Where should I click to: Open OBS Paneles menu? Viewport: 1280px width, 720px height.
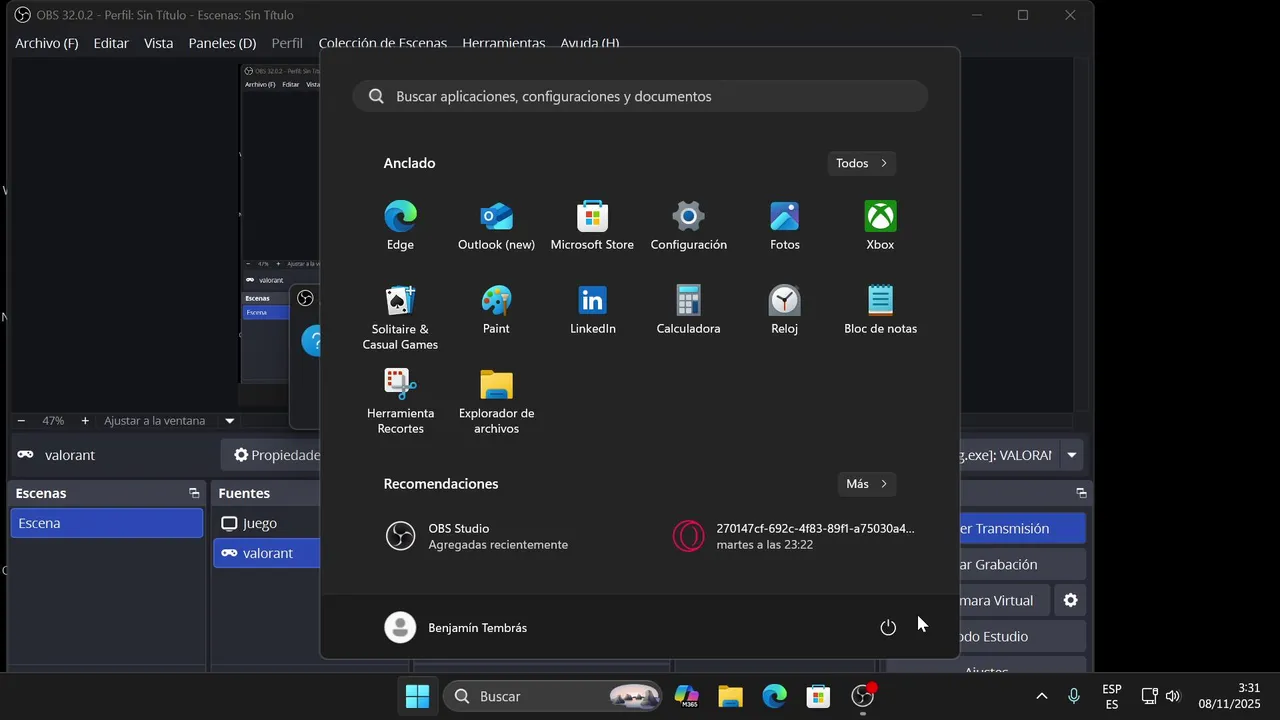(222, 43)
